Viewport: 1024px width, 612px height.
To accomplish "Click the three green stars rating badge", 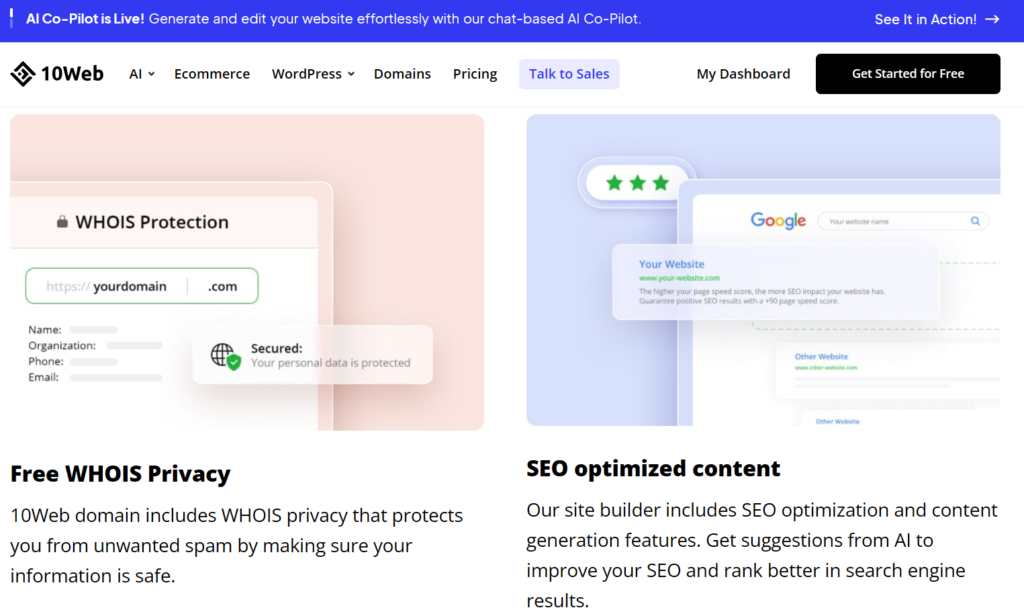I will (x=637, y=183).
